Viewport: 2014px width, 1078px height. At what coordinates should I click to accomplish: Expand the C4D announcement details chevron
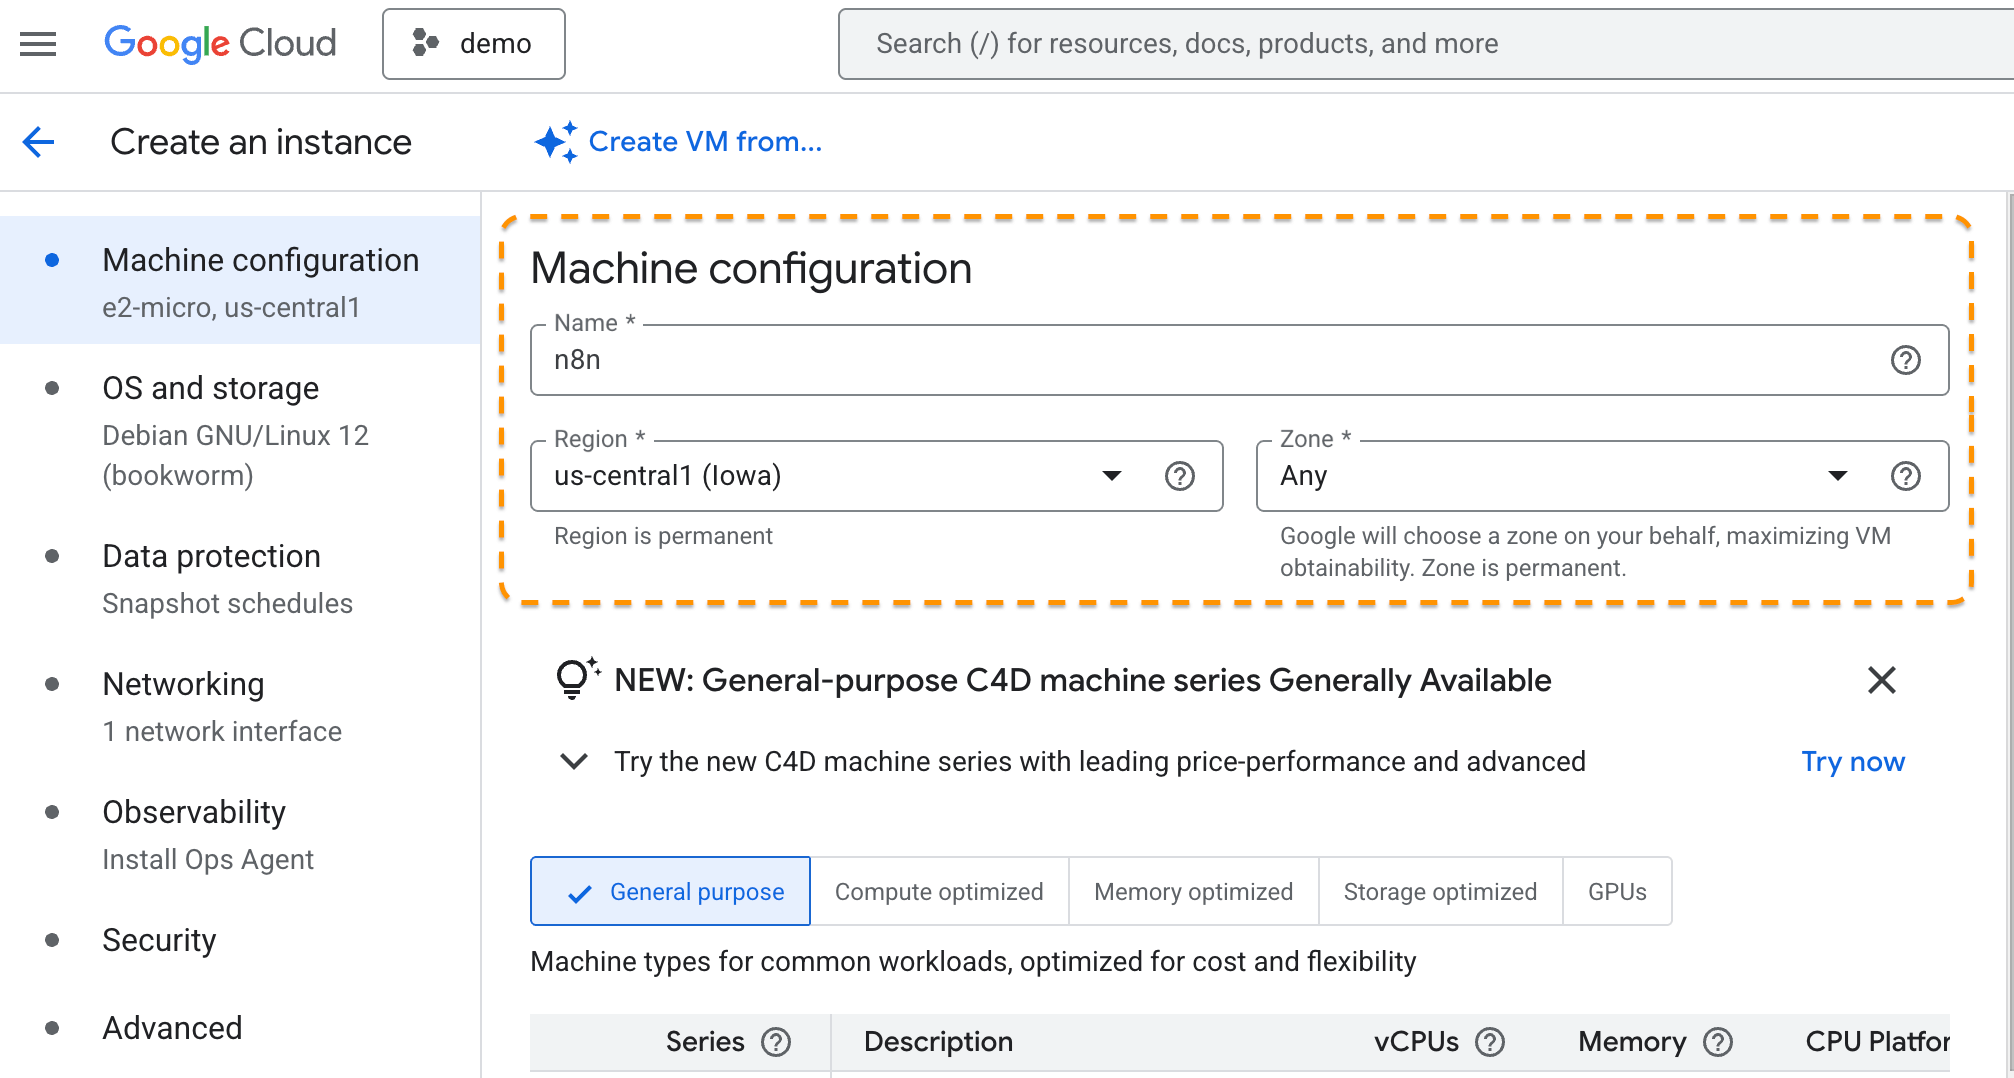[574, 761]
